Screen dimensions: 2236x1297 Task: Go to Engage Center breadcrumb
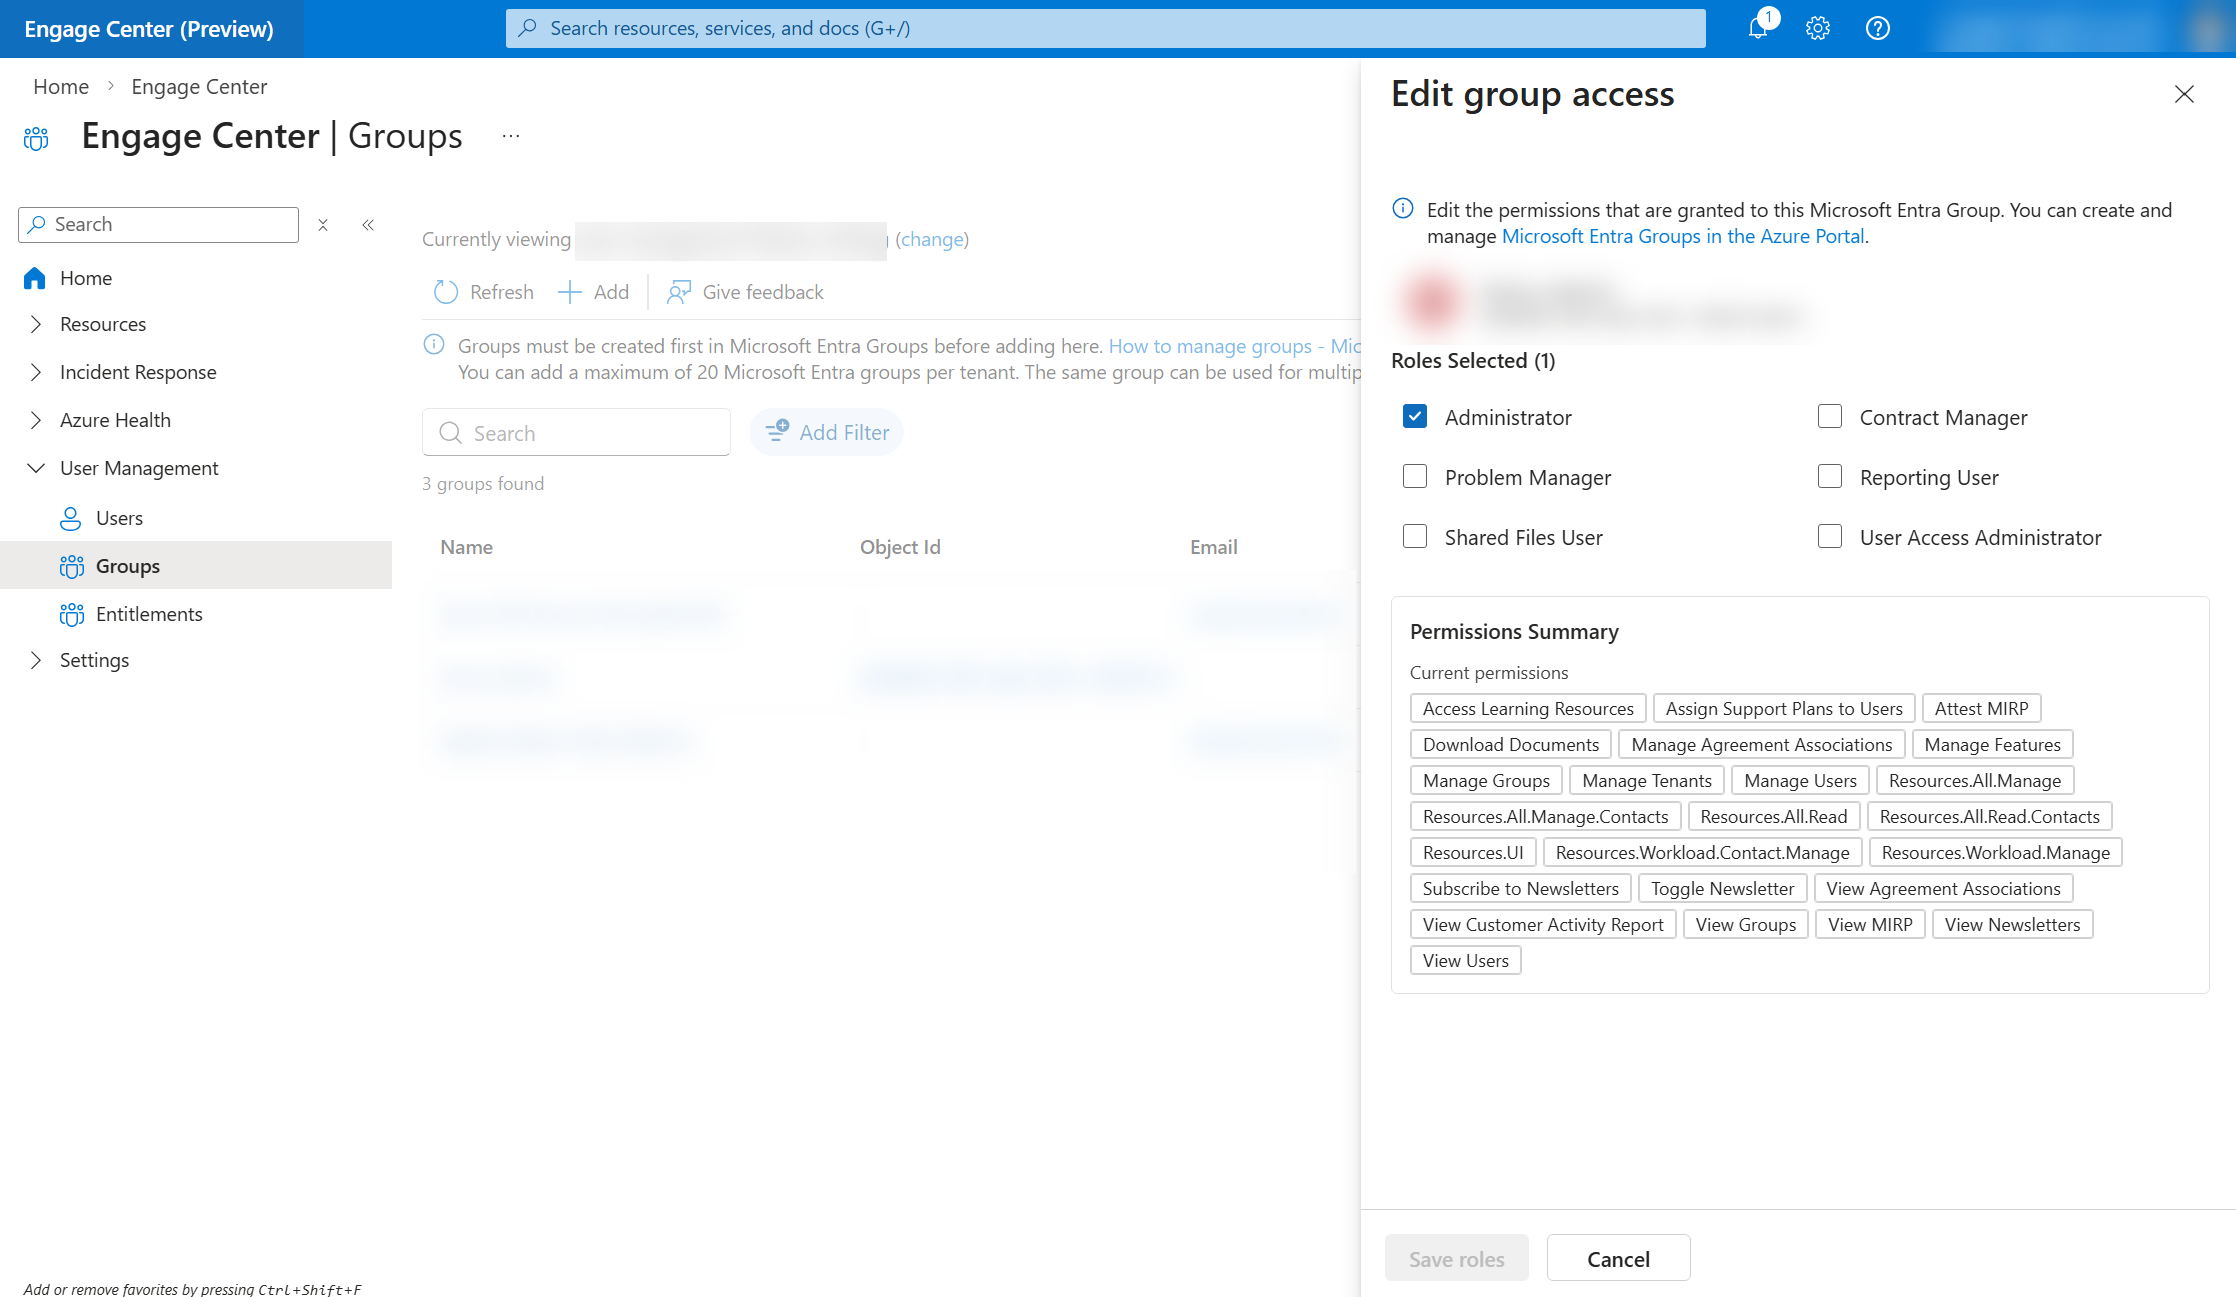(199, 87)
